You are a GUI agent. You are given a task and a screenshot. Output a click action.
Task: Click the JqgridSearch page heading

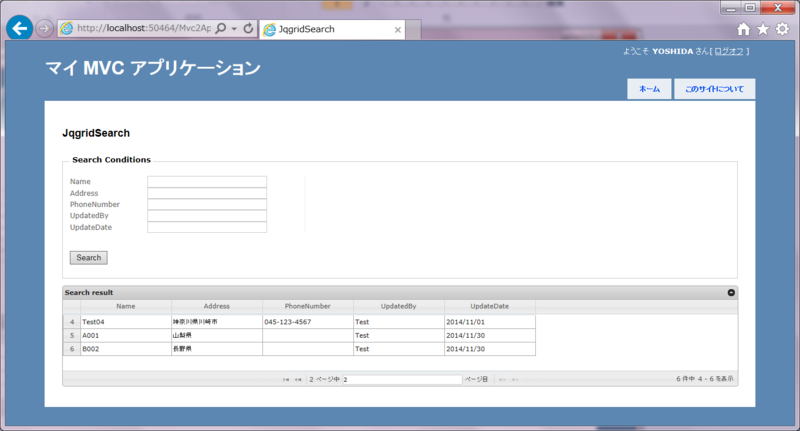pos(96,133)
